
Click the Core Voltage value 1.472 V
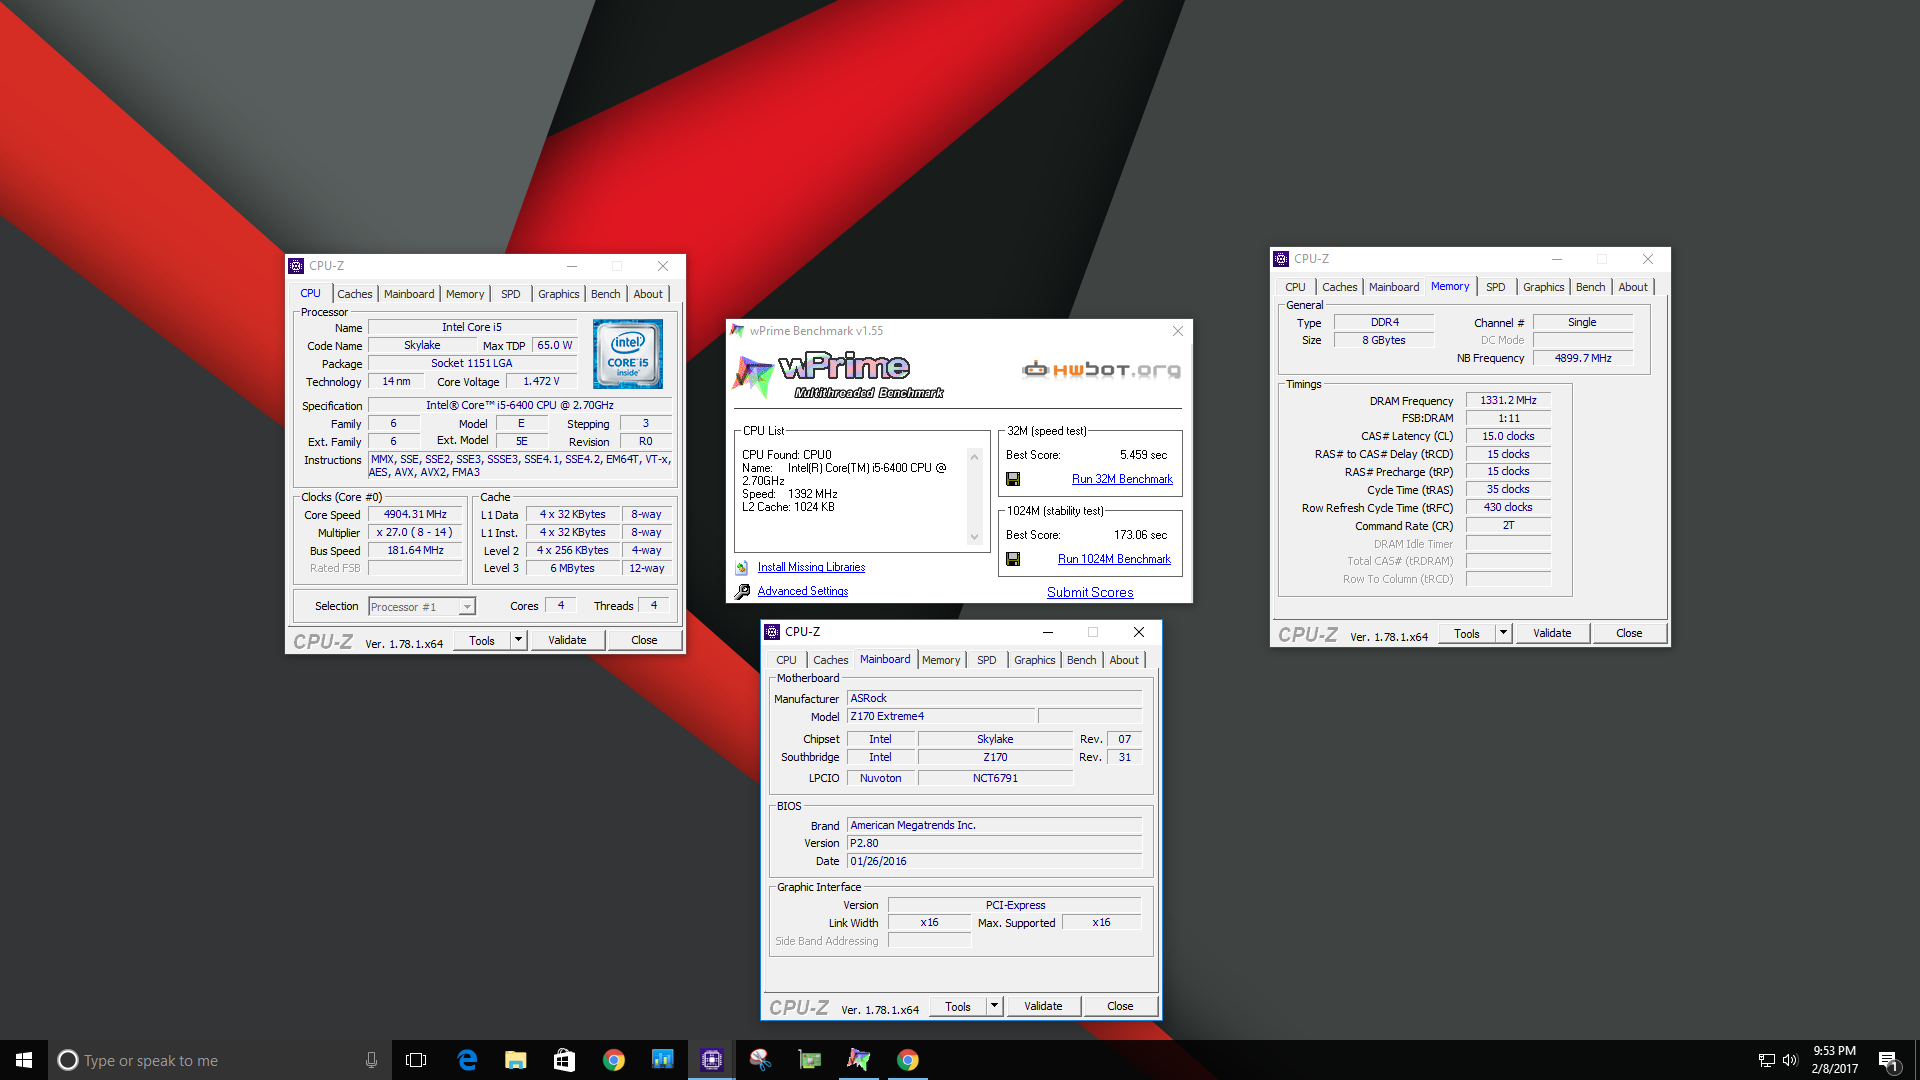coord(541,381)
